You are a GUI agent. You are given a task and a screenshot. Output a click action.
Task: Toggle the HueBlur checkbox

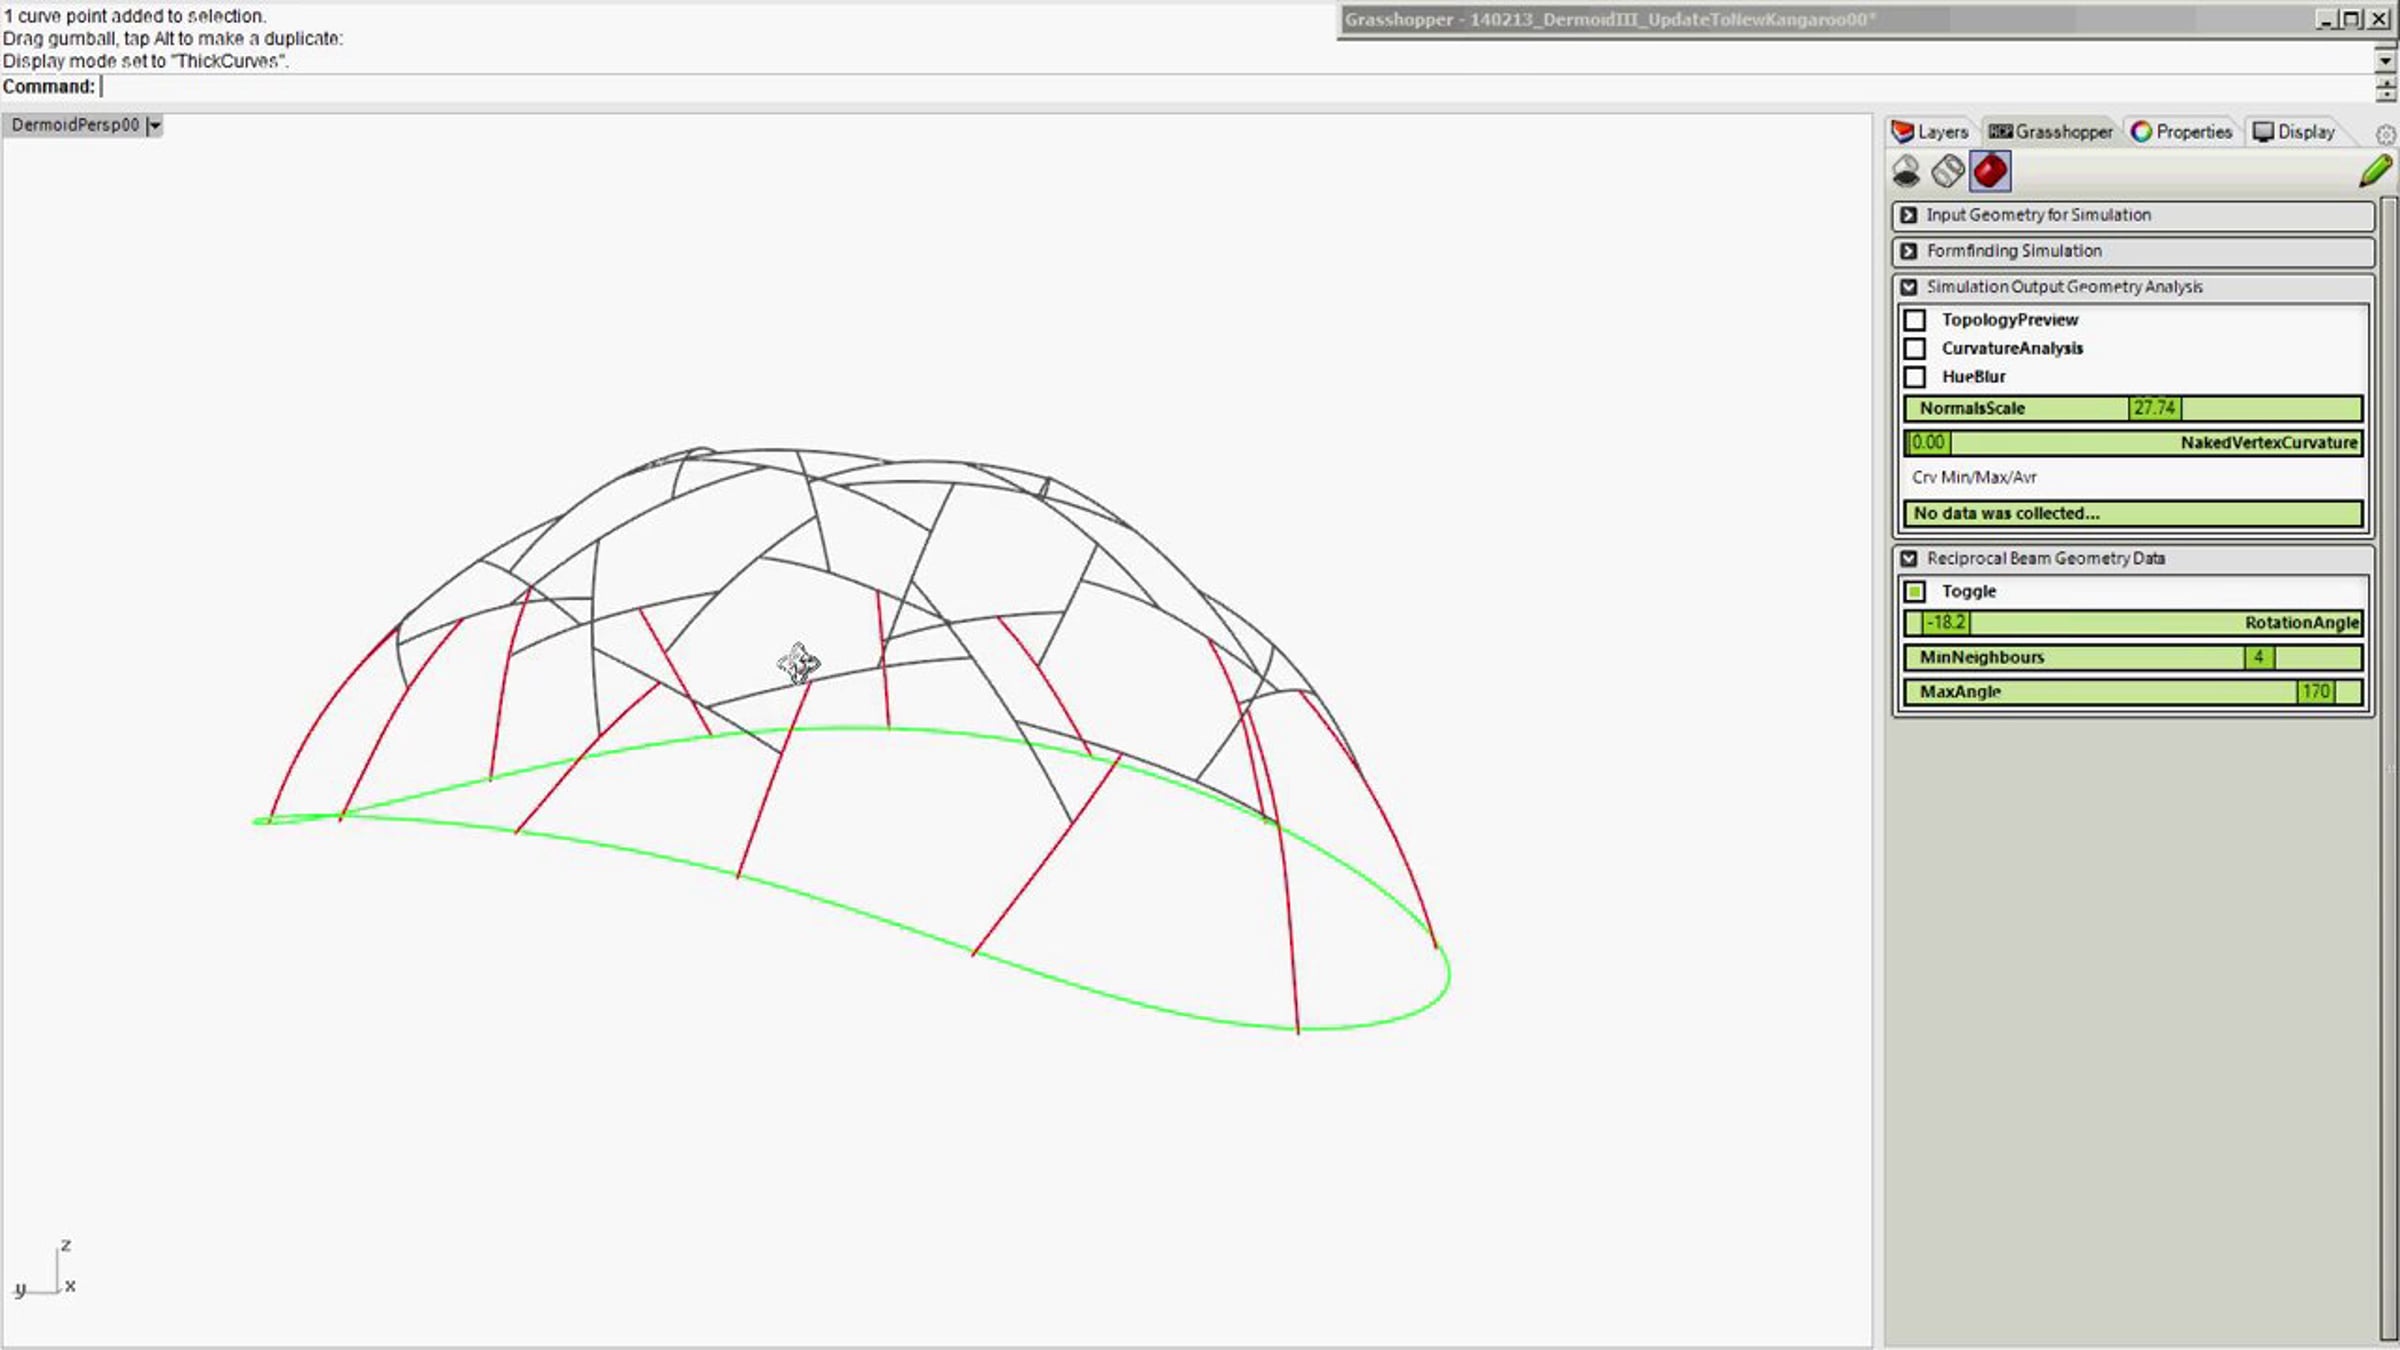1915,377
